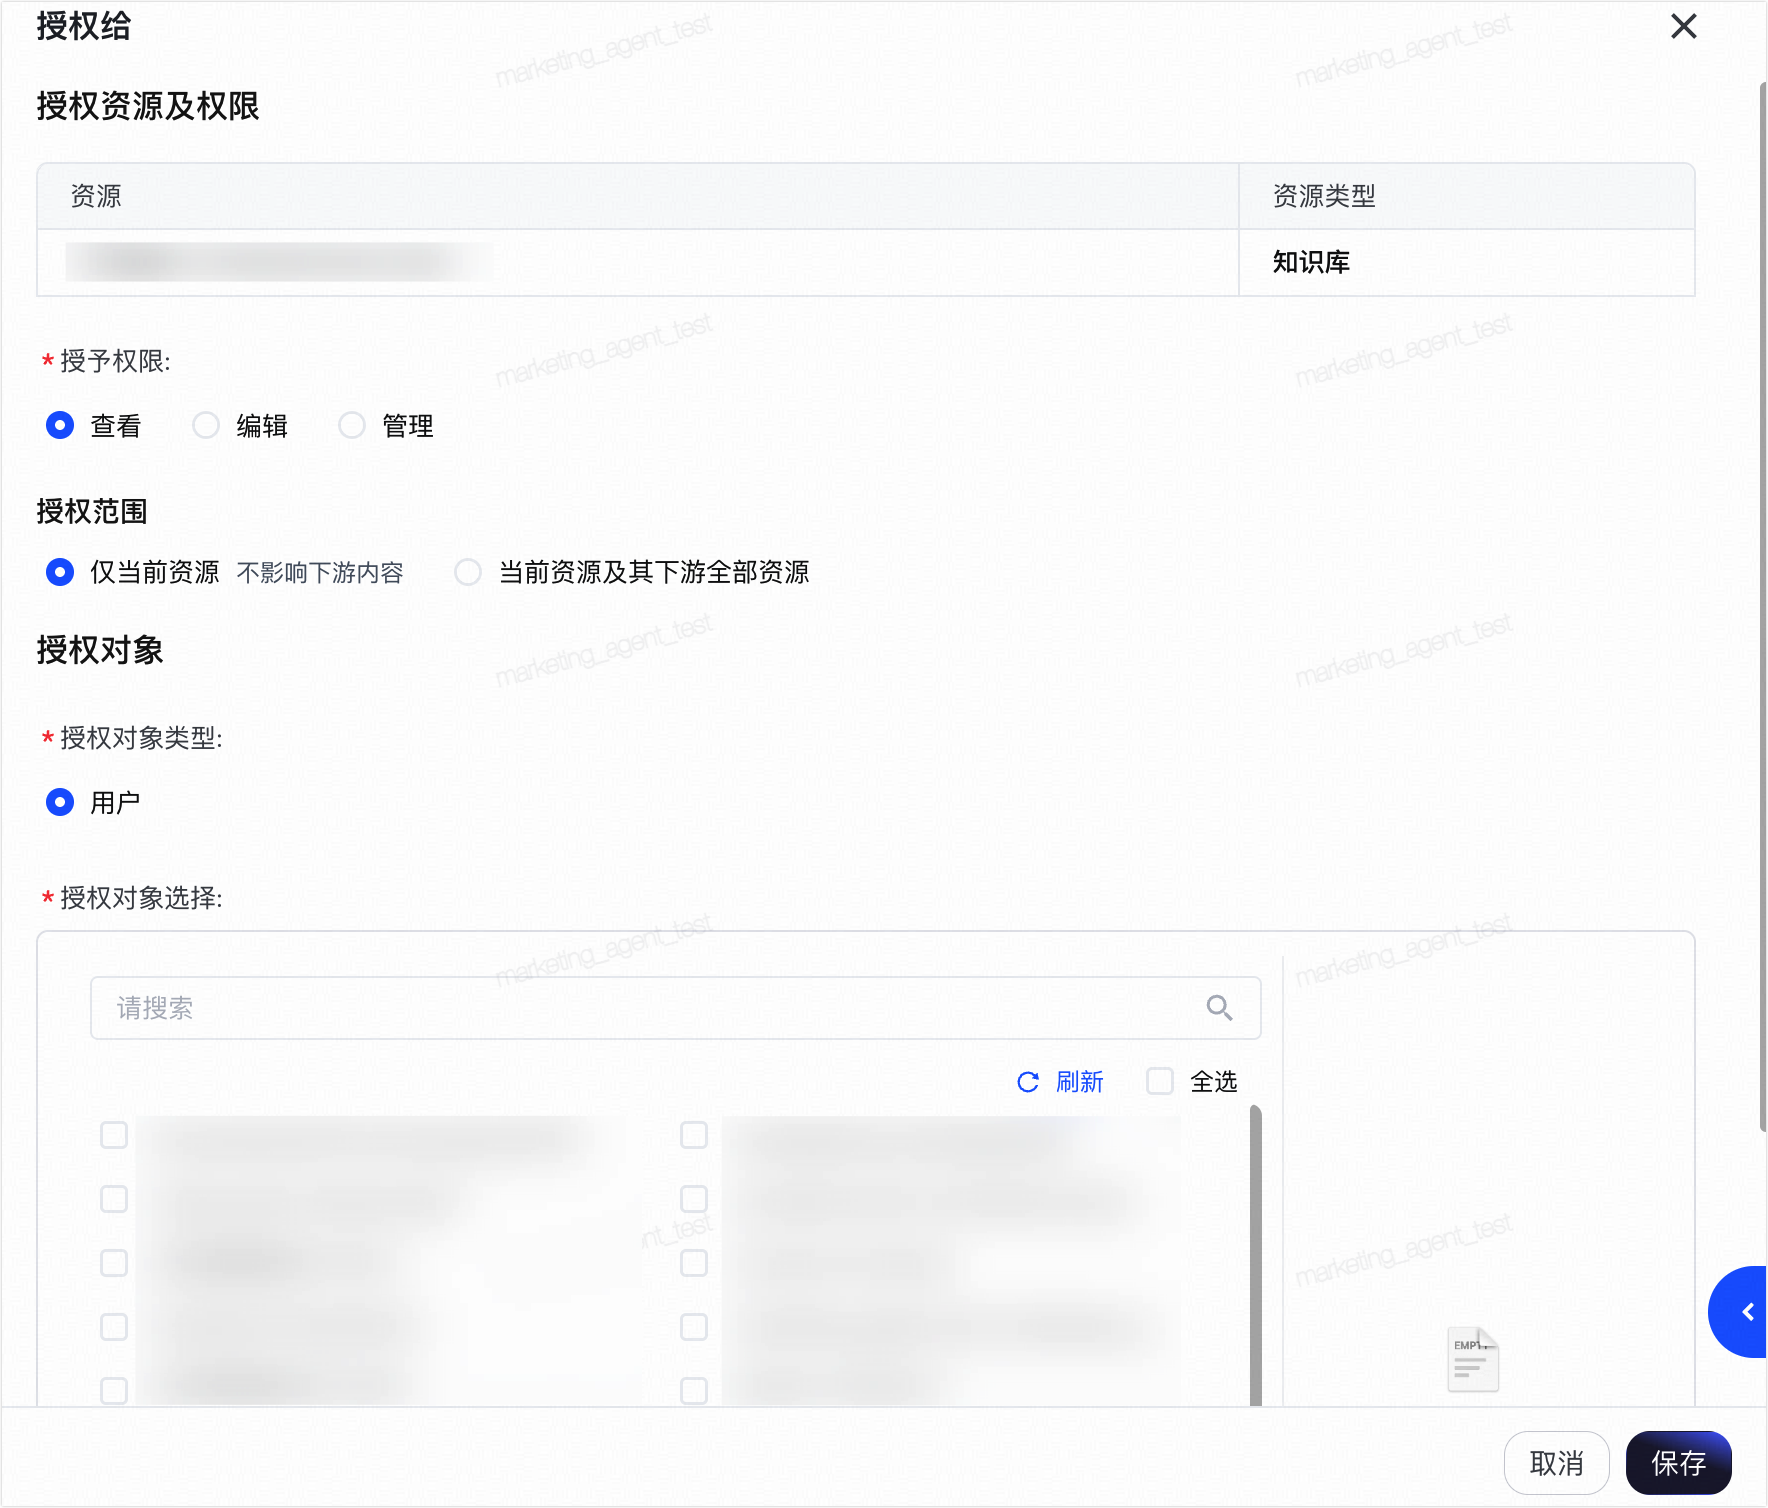Click the 取消 button
Screen dimensions: 1768x1508
(1557, 1463)
